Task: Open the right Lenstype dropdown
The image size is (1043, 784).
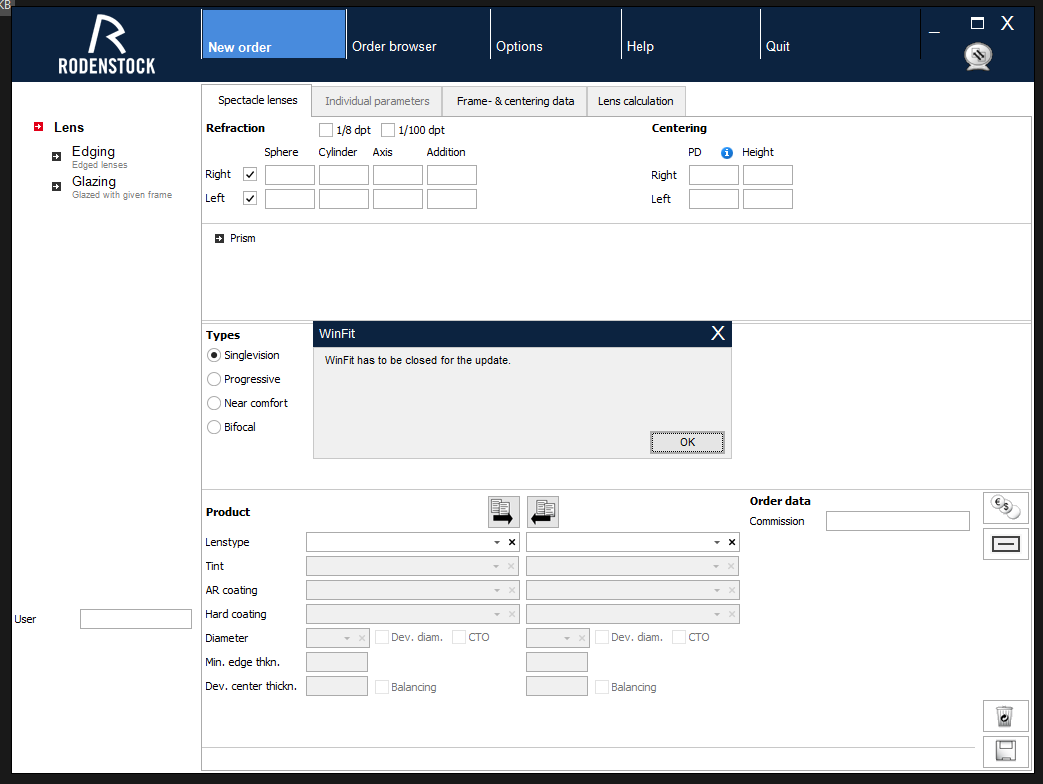Action: 716,542
